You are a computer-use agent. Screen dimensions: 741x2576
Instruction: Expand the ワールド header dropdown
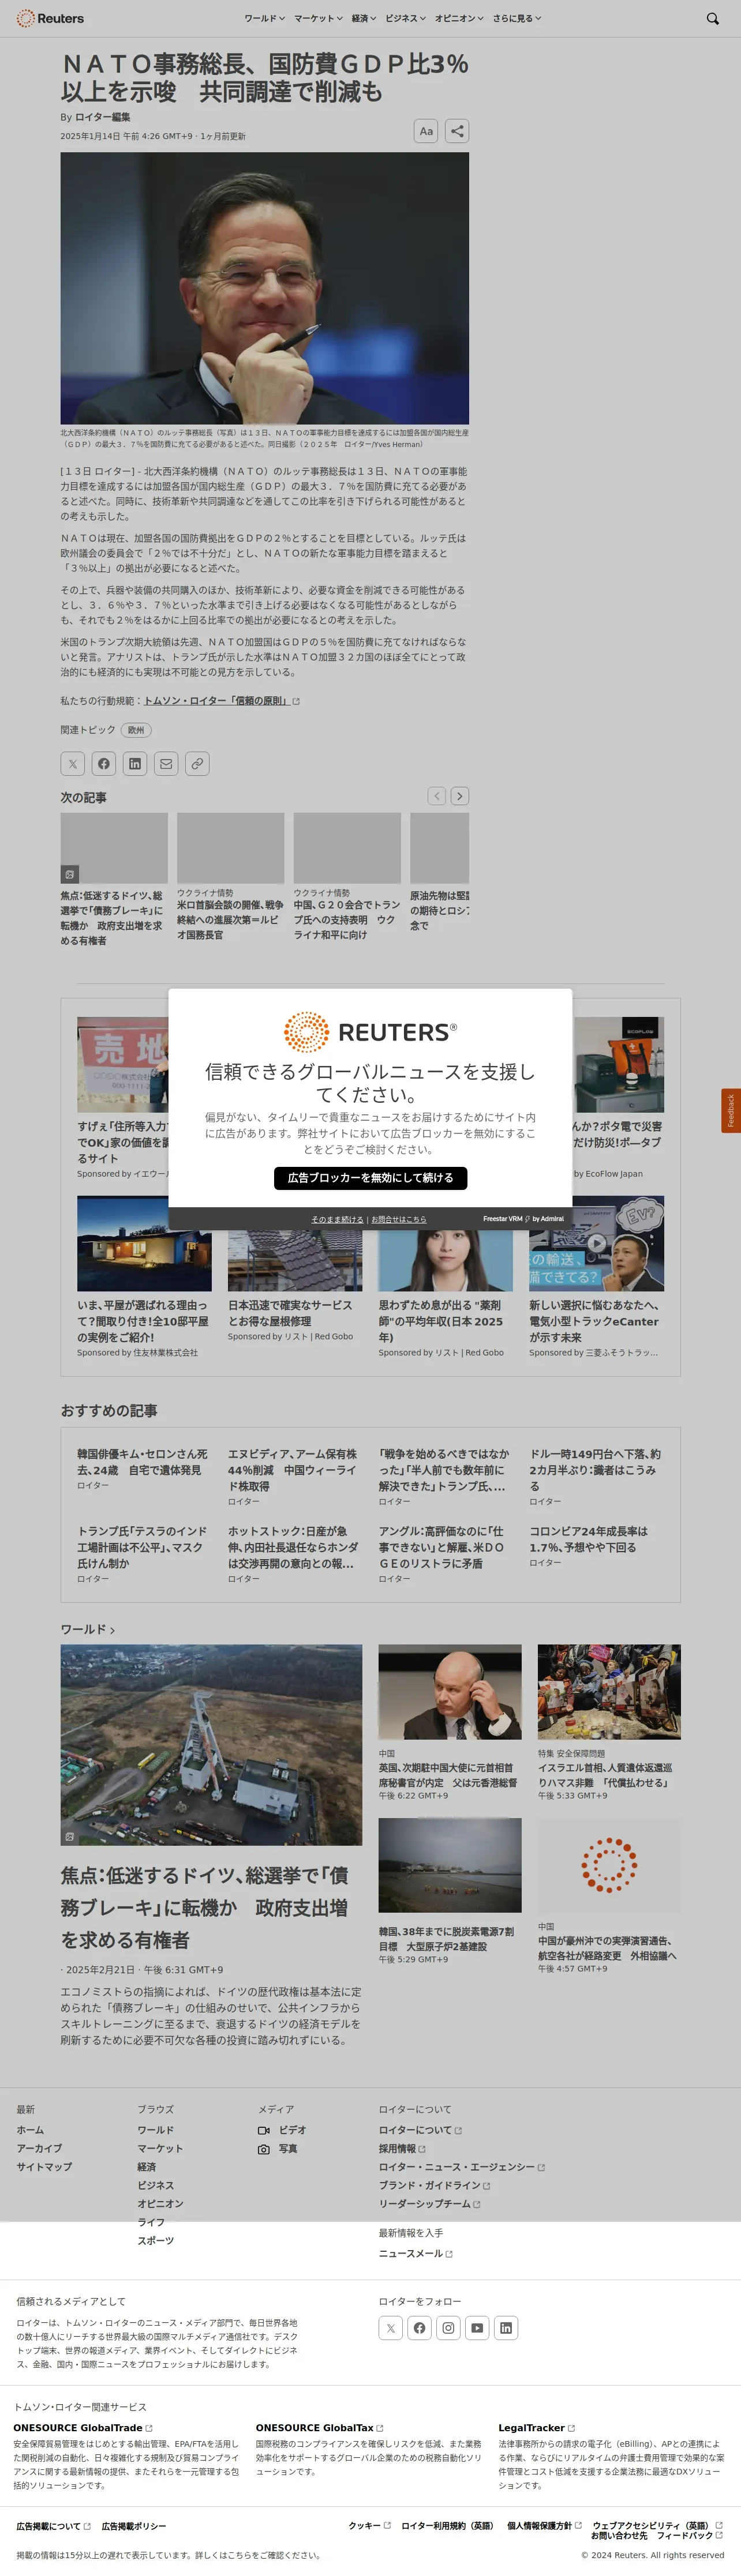coord(265,18)
